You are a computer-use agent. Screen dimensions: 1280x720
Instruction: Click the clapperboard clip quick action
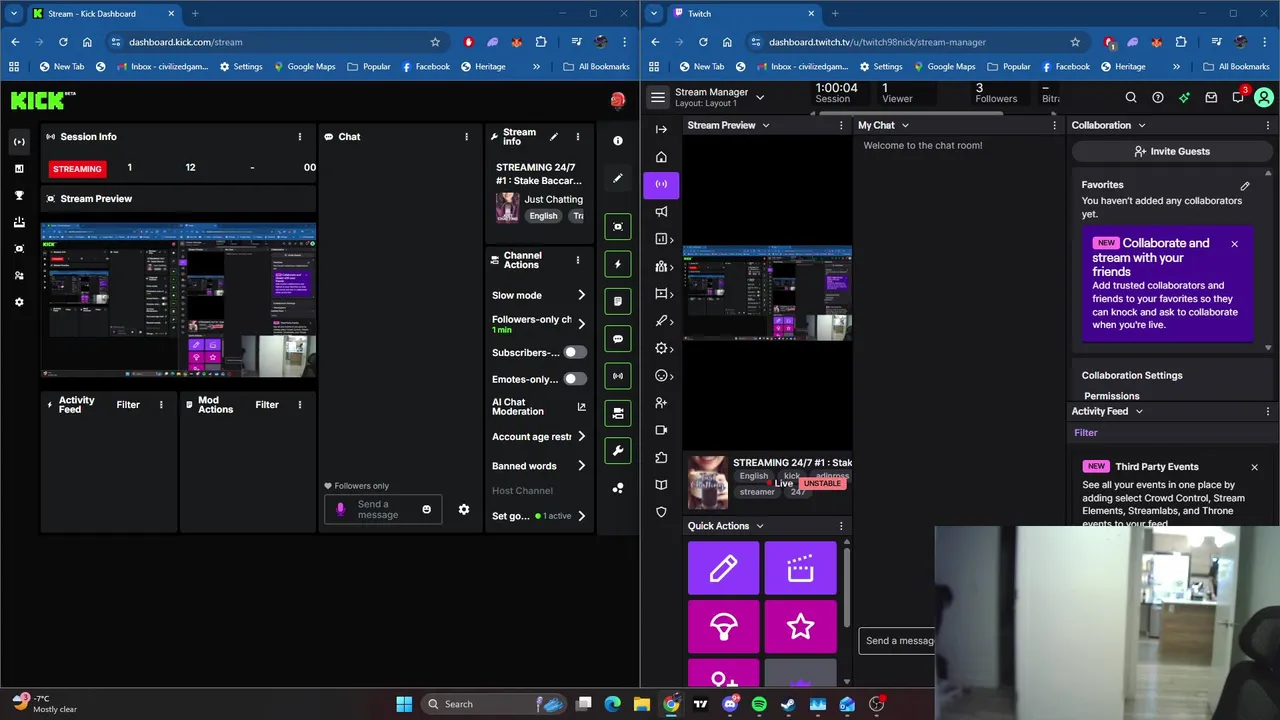coord(800,568)
